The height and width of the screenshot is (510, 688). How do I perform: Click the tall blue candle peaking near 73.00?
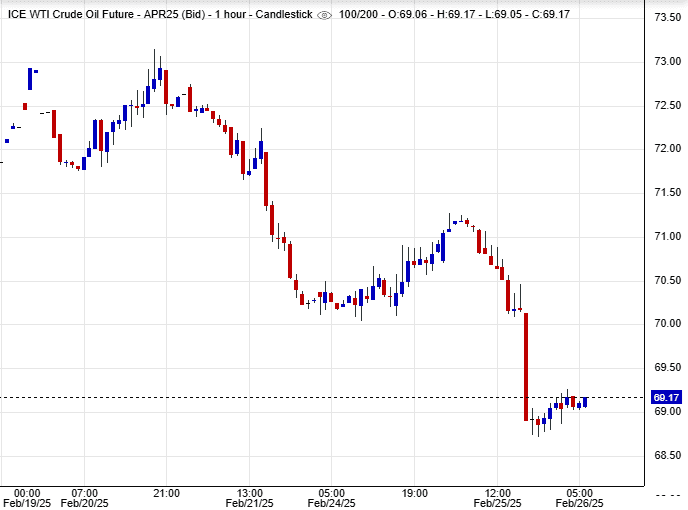(x=159, y=76)
